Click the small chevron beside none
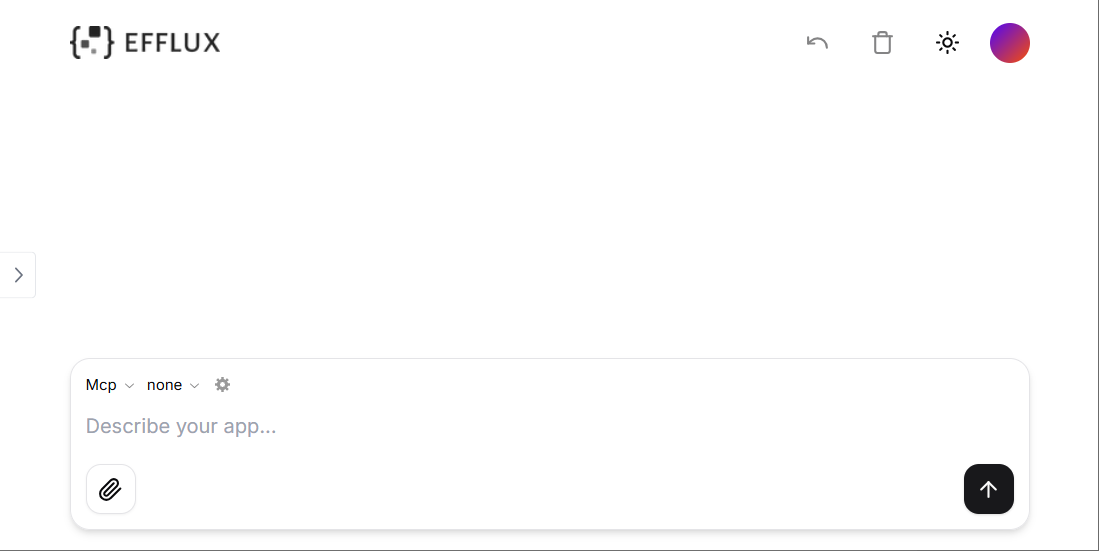 coord(195,386)
